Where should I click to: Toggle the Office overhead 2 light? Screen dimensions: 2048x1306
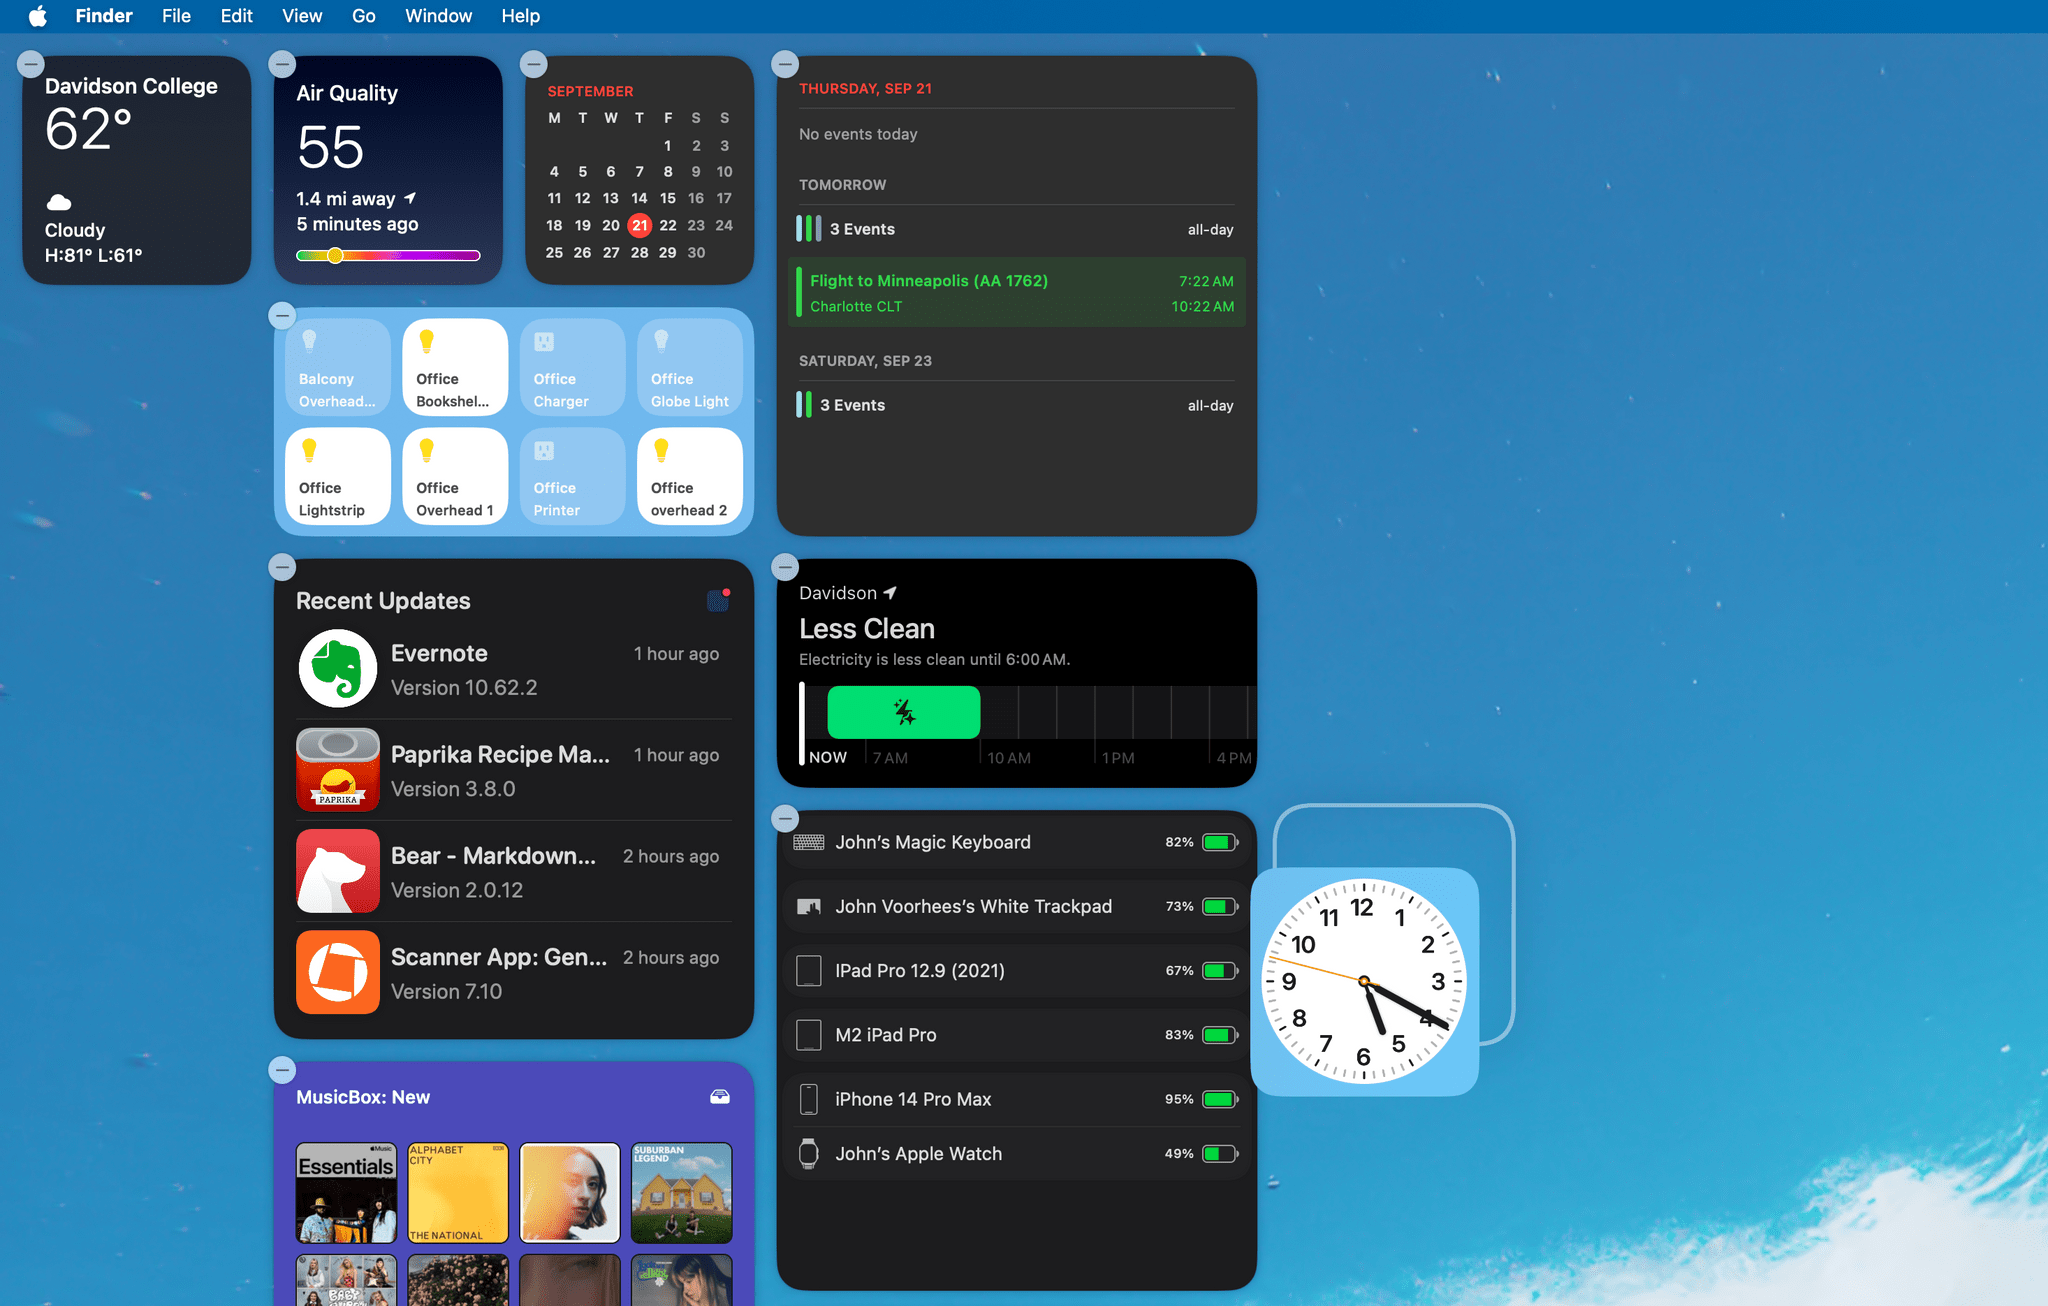(x=690, y=476)
